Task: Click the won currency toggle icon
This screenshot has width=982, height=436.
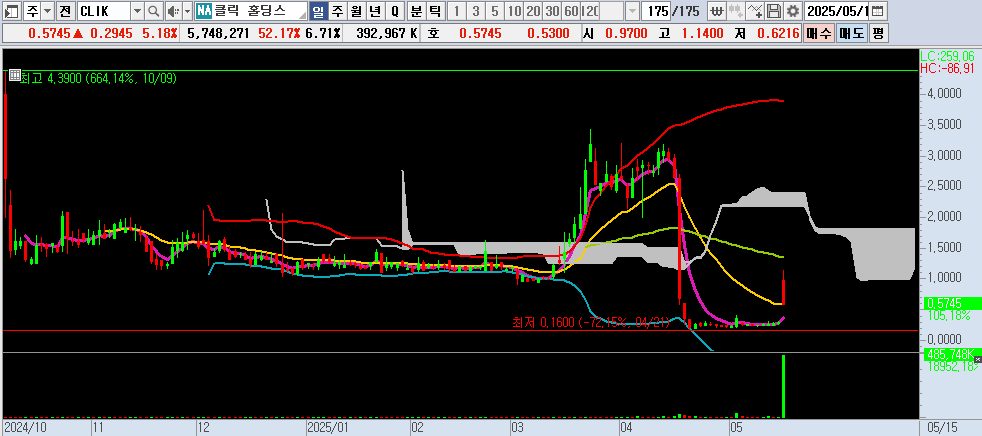Action: click(716, 11)
